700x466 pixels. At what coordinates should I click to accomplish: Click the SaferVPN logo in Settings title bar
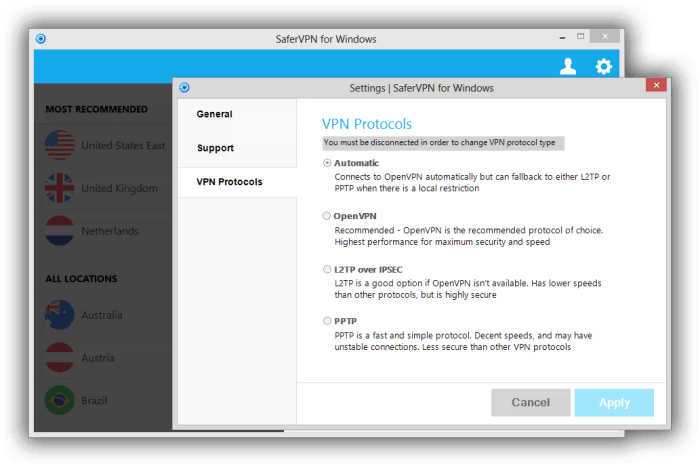point(184,87)
